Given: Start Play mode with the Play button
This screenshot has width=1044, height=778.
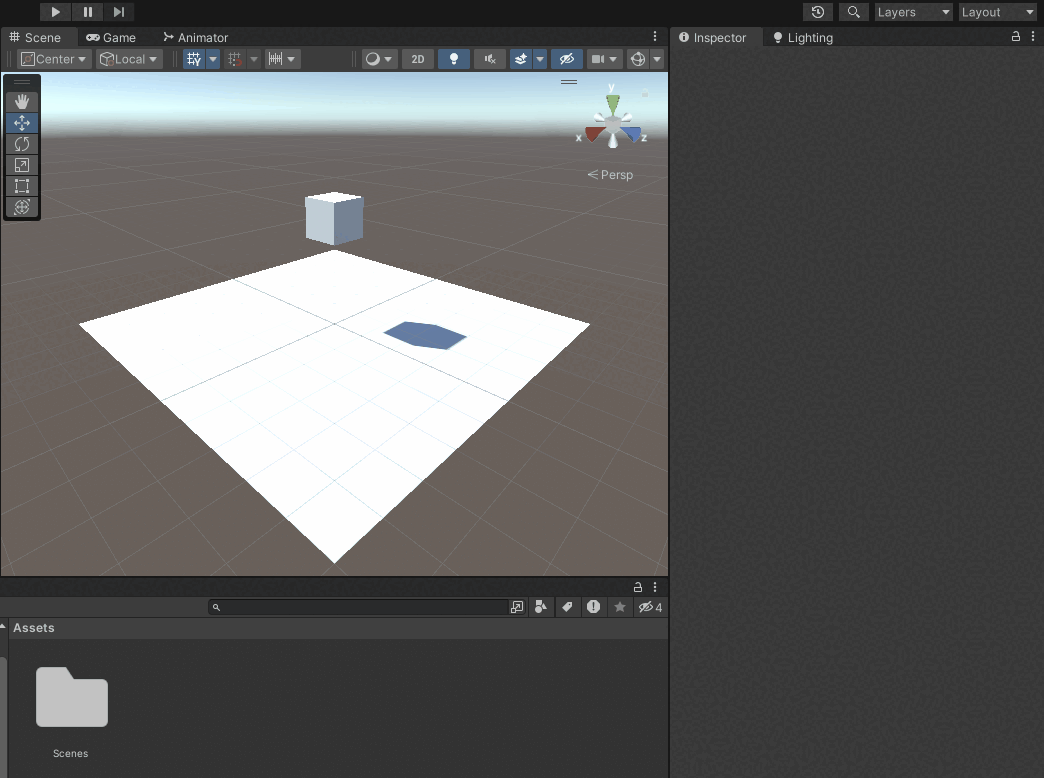Looking at the screenshot, I should 56,12.
